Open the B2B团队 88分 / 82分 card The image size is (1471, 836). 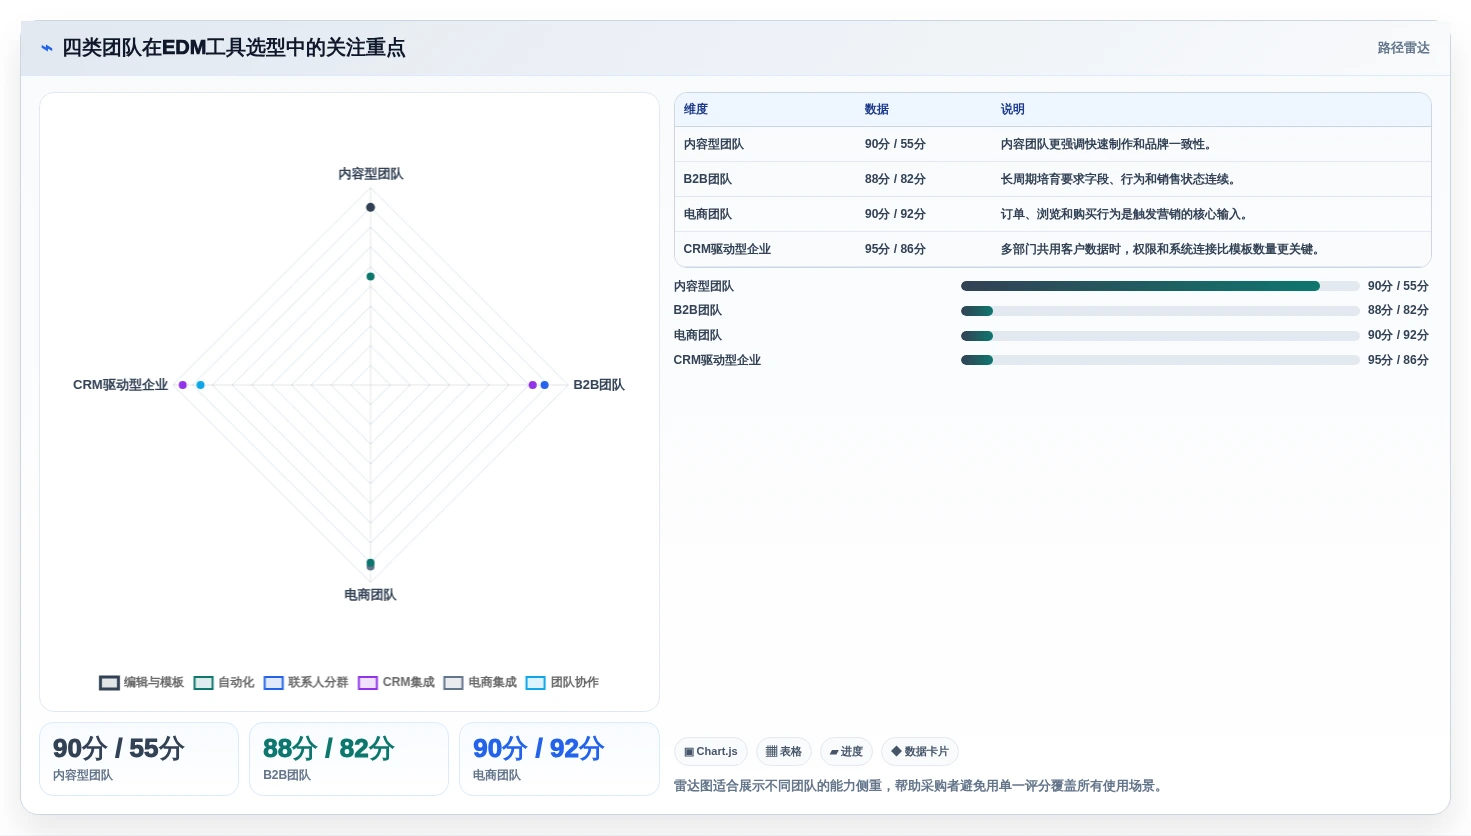(349, 759)
